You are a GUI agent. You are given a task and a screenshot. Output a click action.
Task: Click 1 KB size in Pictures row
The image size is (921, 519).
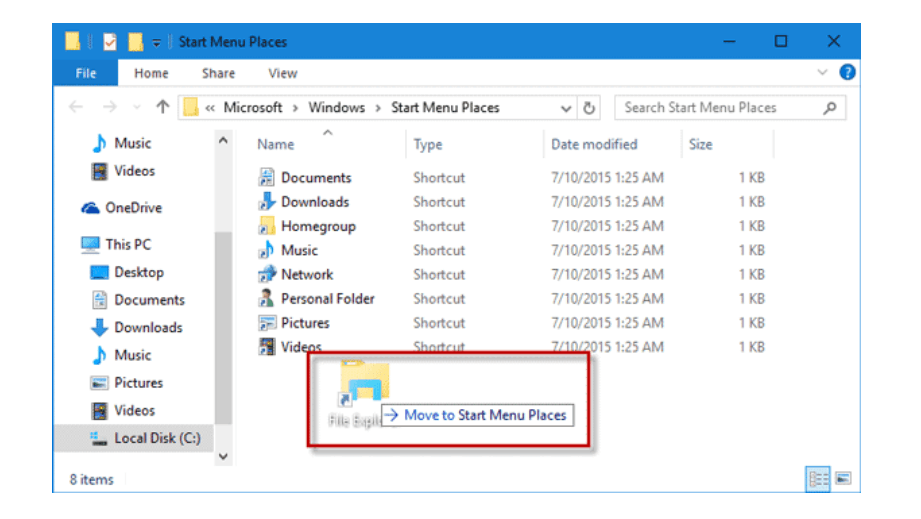[751, 323]
